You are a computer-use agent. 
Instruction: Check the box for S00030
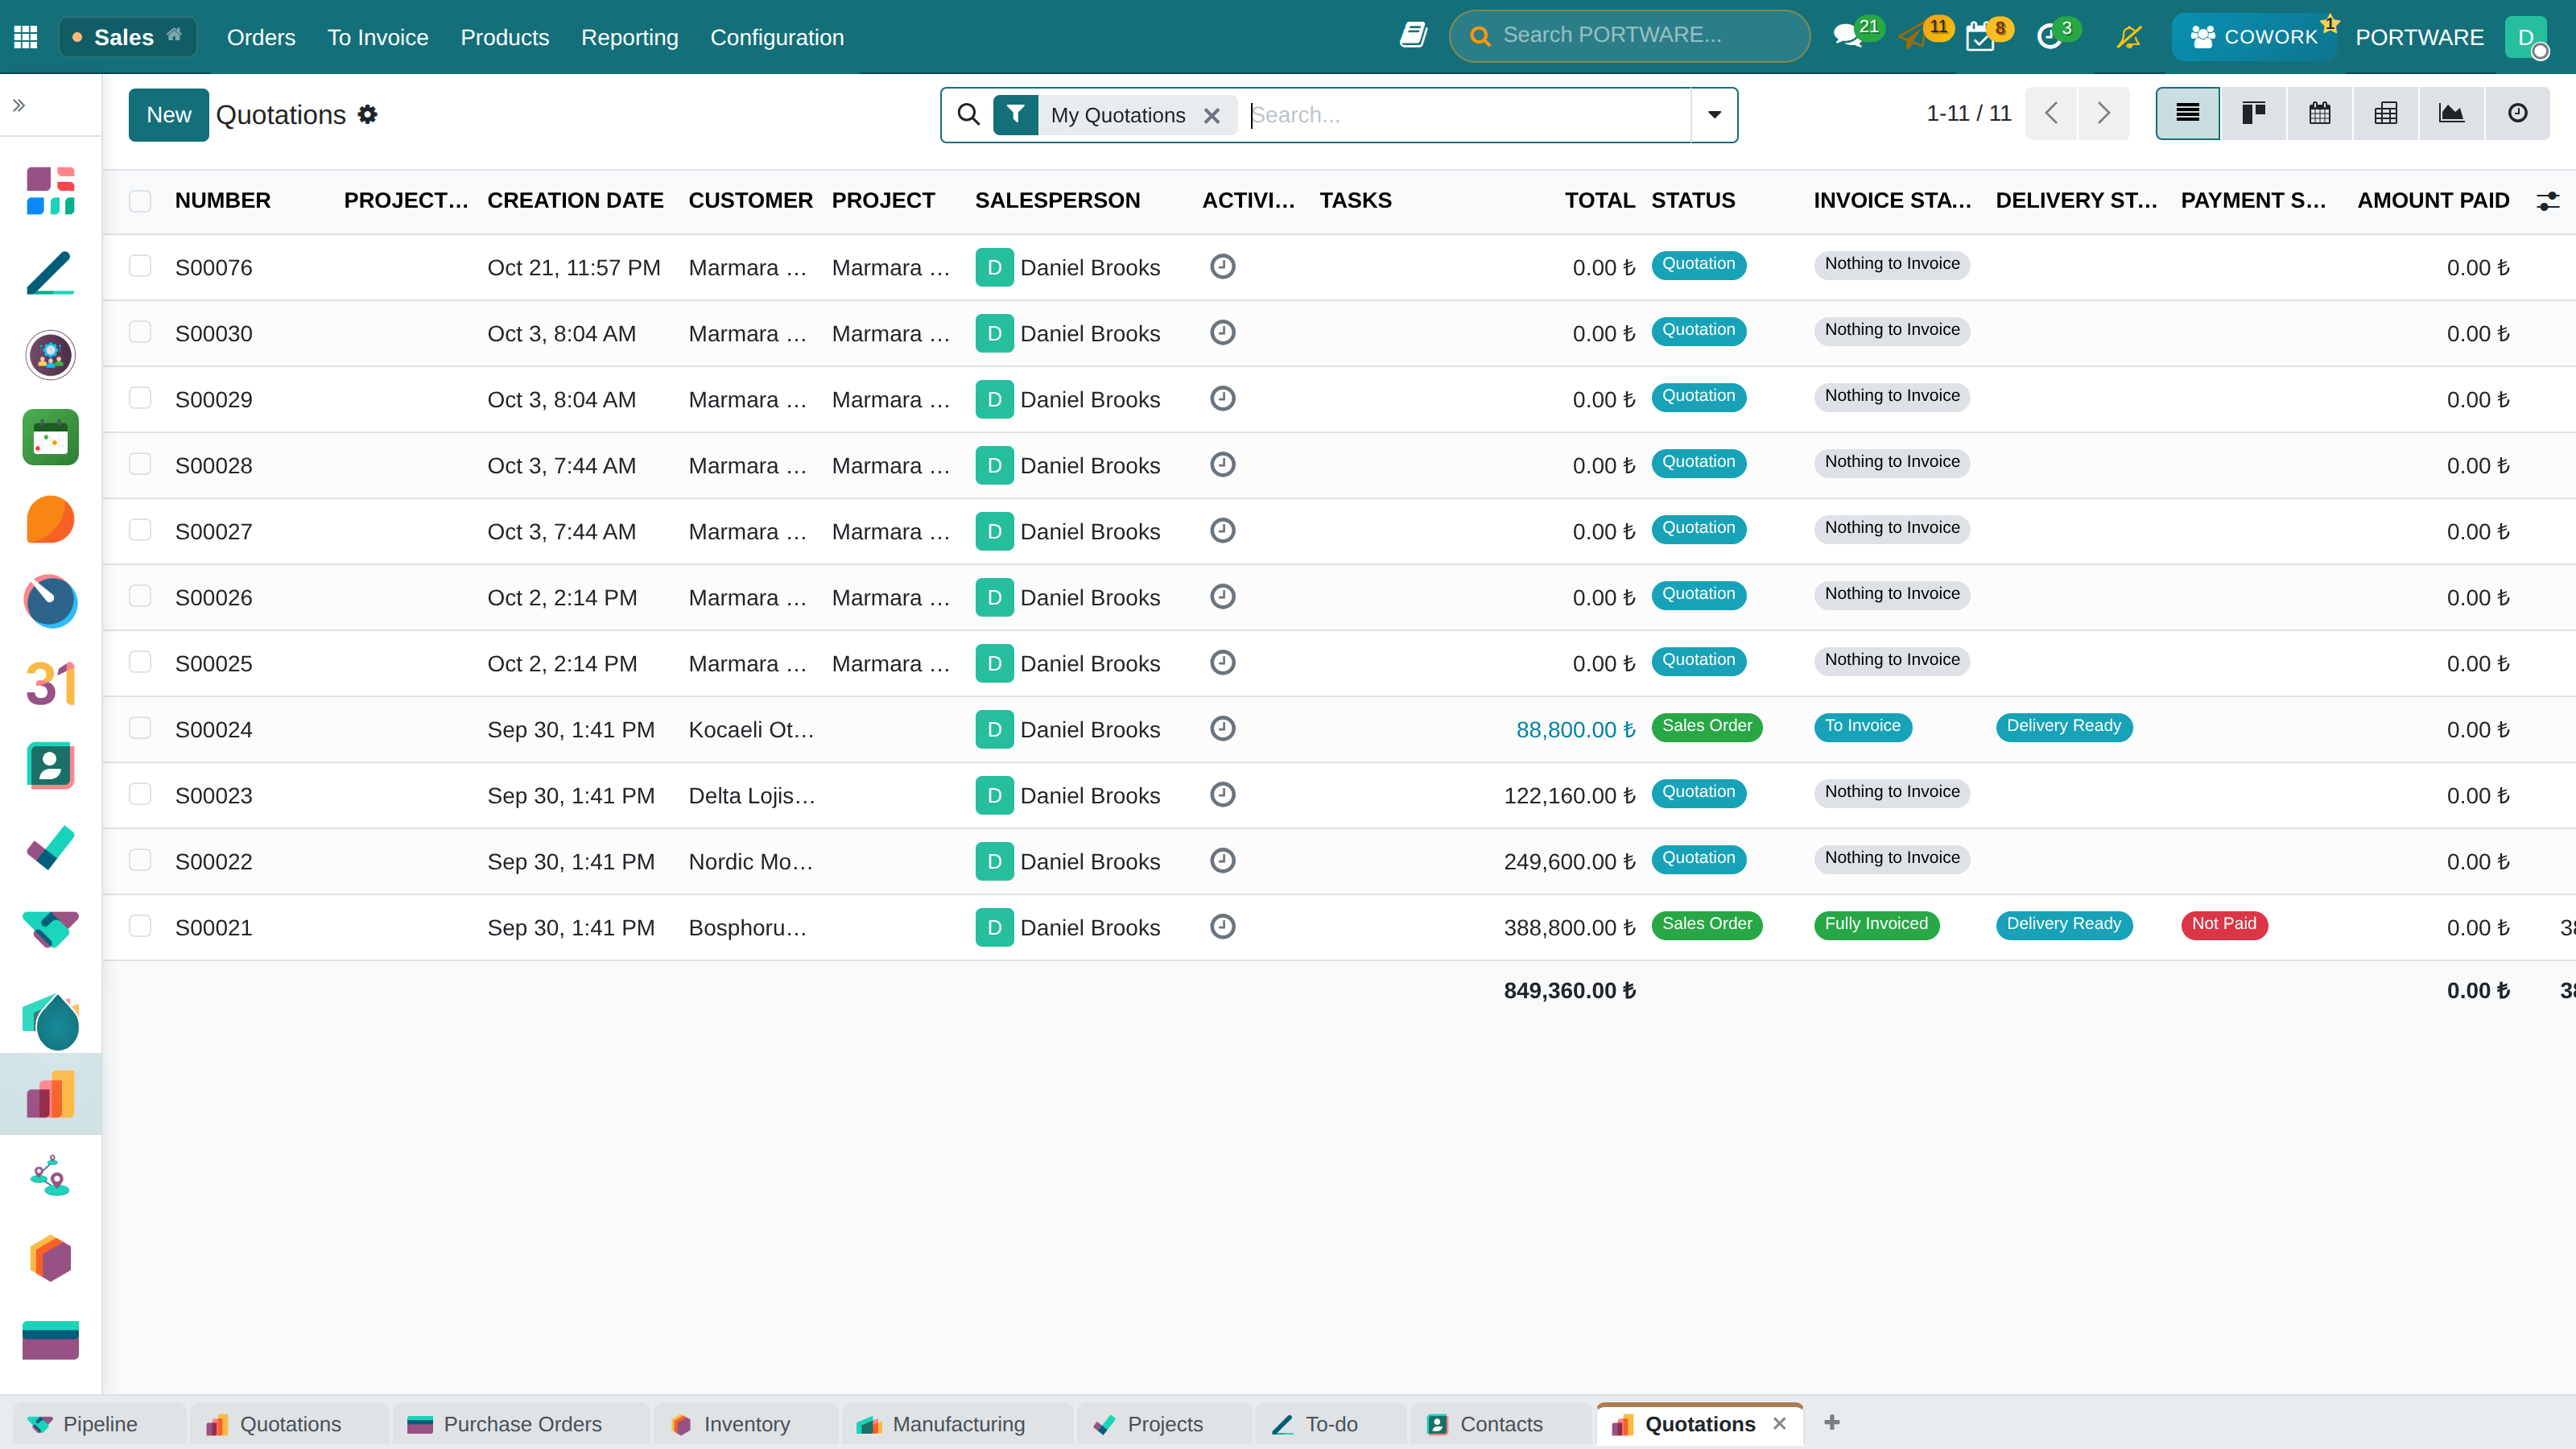tap(140, 332)
